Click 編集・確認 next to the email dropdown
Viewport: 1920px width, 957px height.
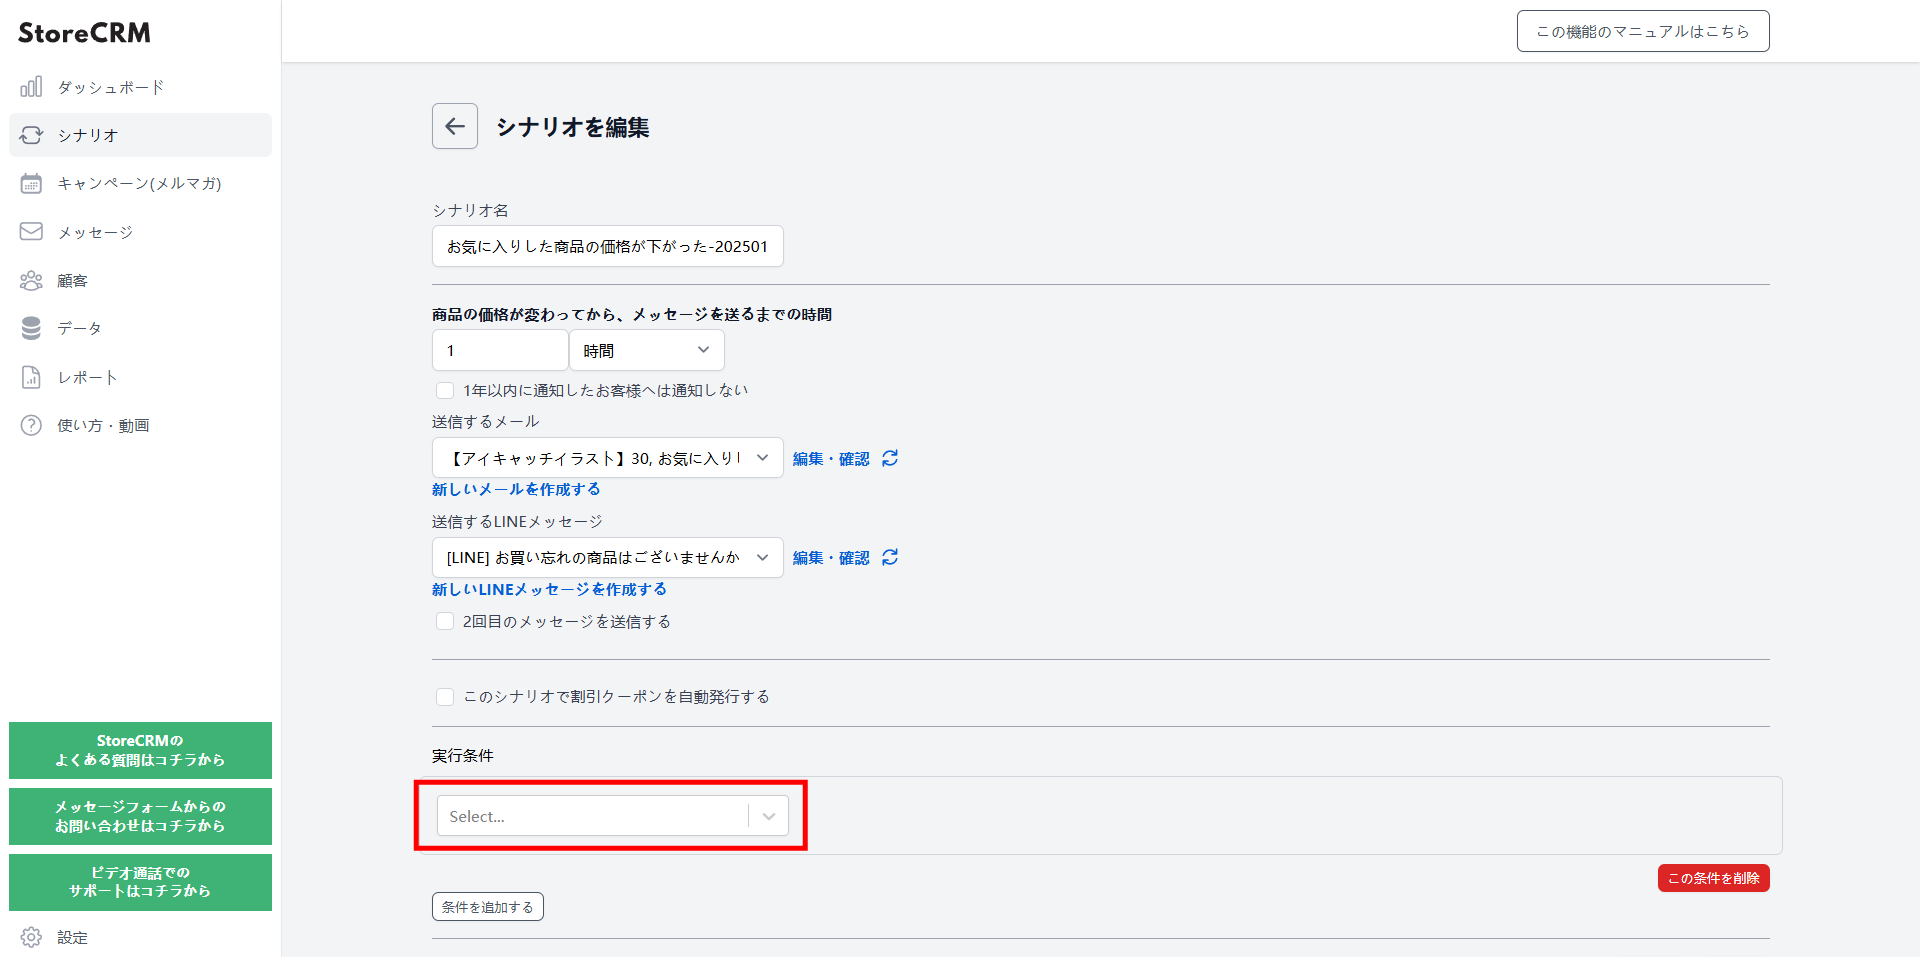(831, 459)
